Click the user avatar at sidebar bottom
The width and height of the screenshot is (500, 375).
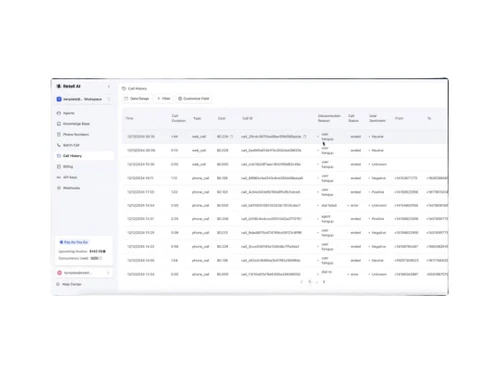[x=59, y=273]
